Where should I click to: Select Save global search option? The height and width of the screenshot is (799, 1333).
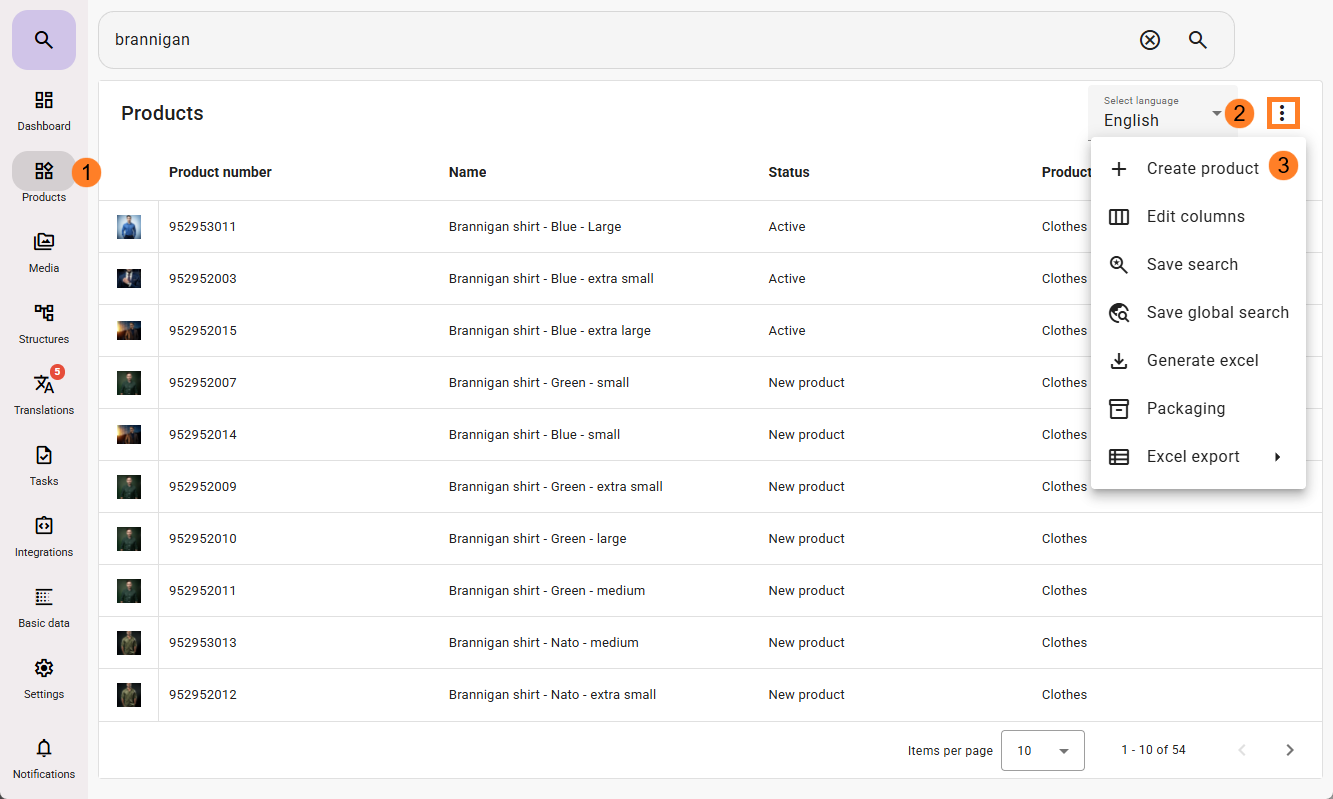[x=1216, y=313]
